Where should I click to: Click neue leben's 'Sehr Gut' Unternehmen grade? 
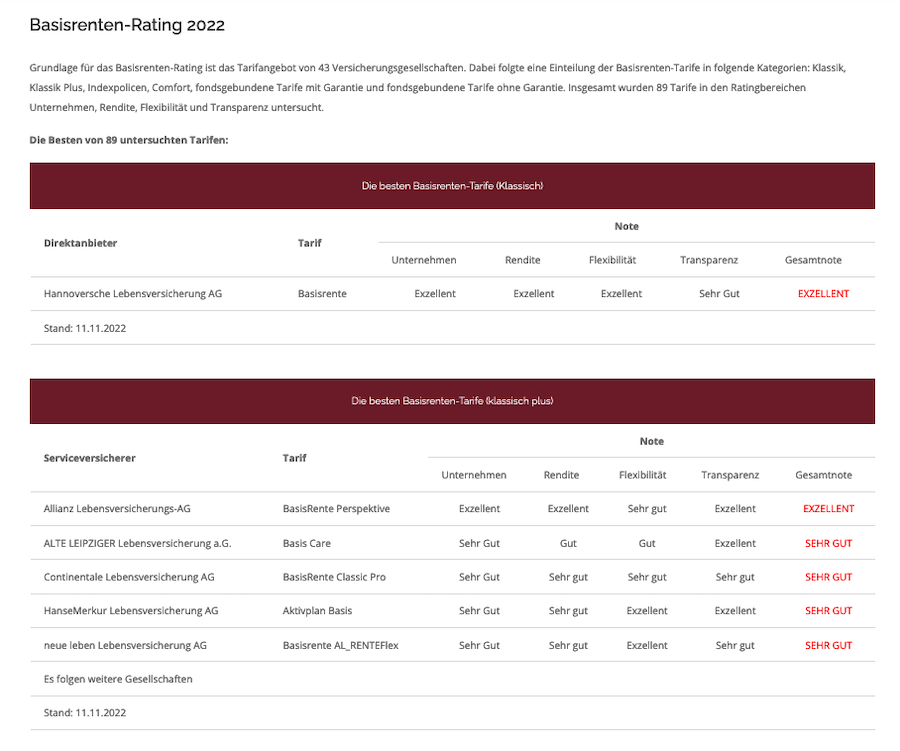click(x=479, y=645)
